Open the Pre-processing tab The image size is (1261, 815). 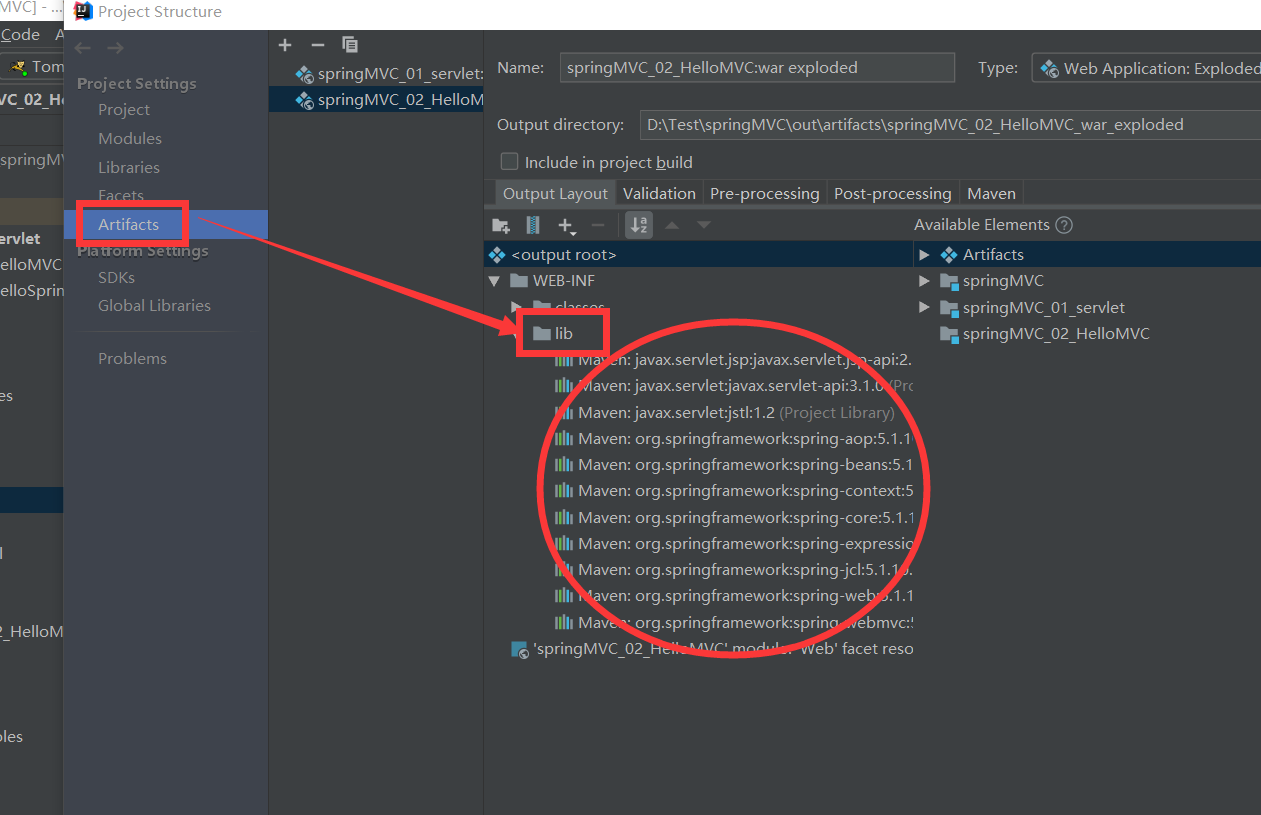pos(765,193)
